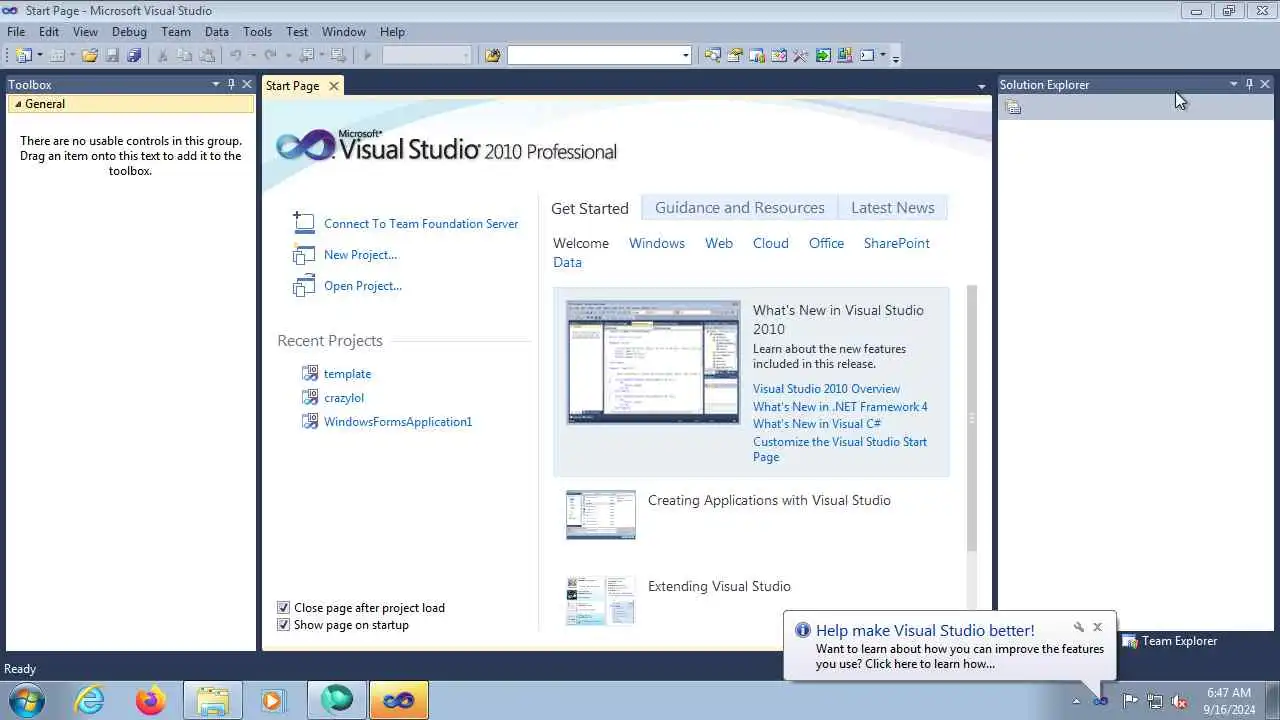Switch to the Team Explorer tab
This screenshot has height=720, width=1280.
1169,641
